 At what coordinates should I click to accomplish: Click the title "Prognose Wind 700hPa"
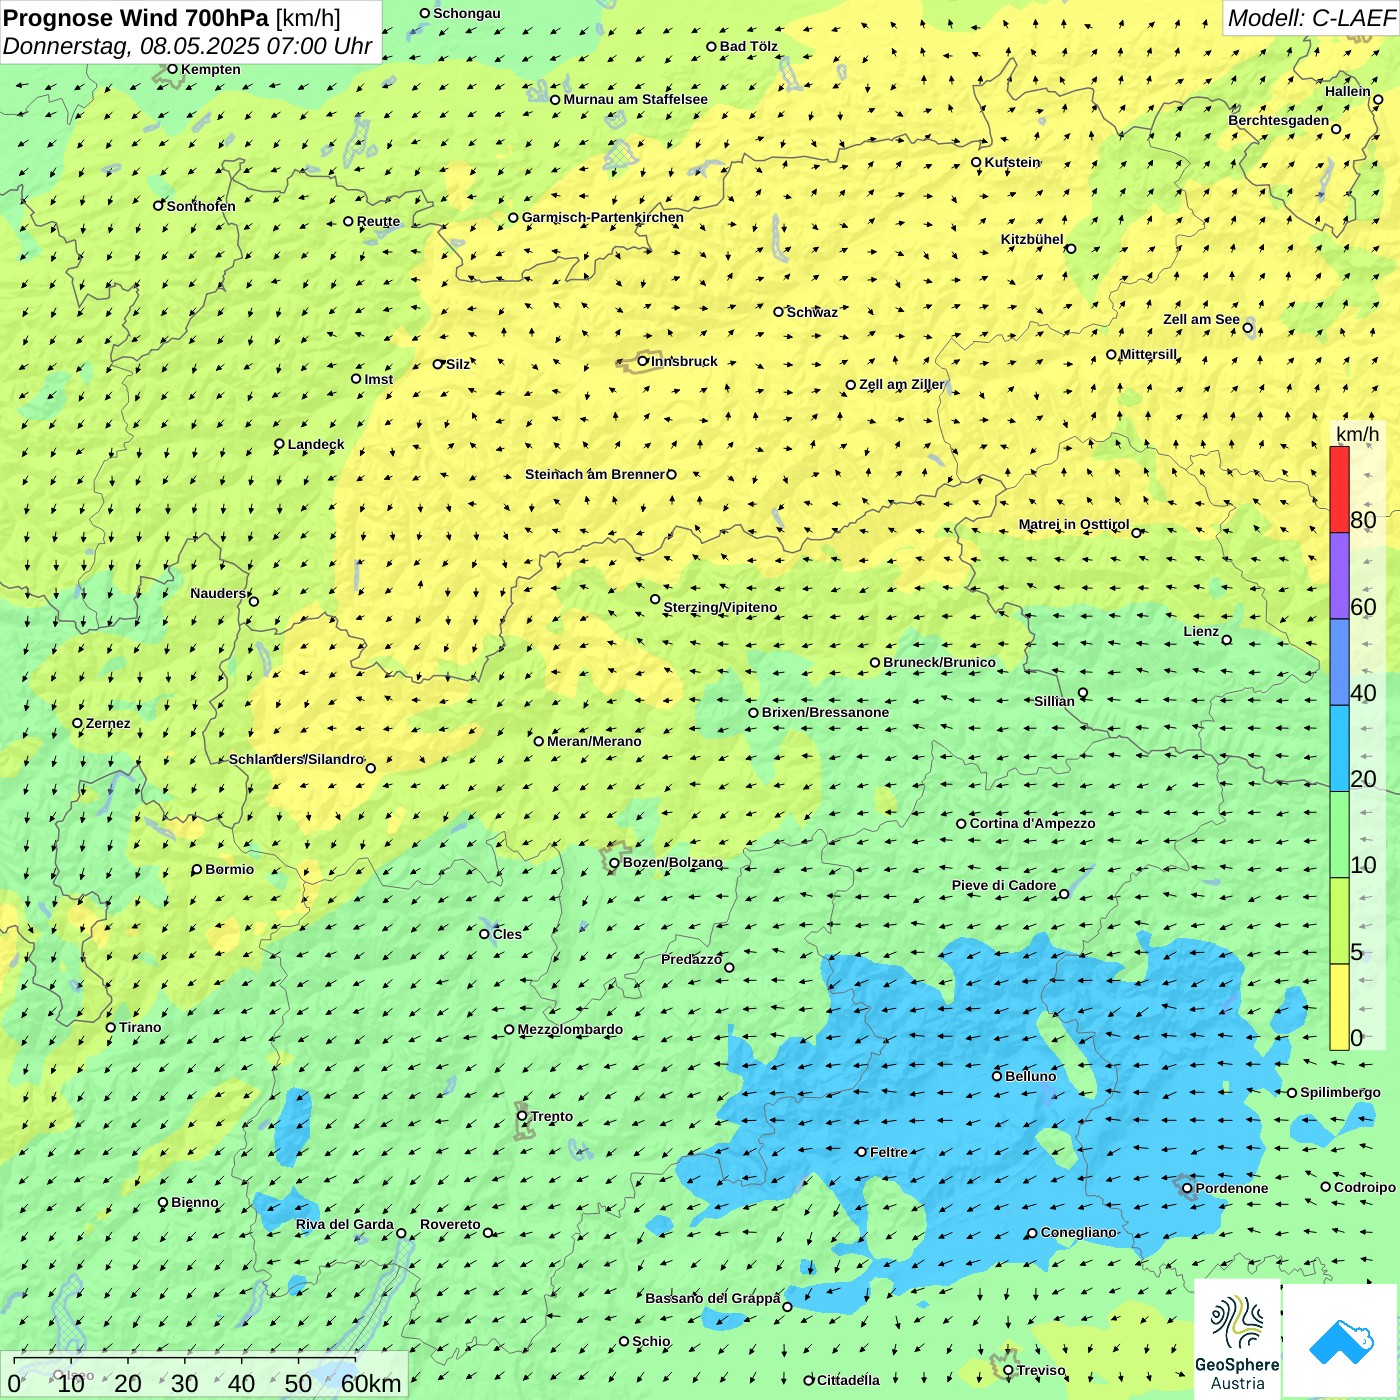click(x=136, y=17)
